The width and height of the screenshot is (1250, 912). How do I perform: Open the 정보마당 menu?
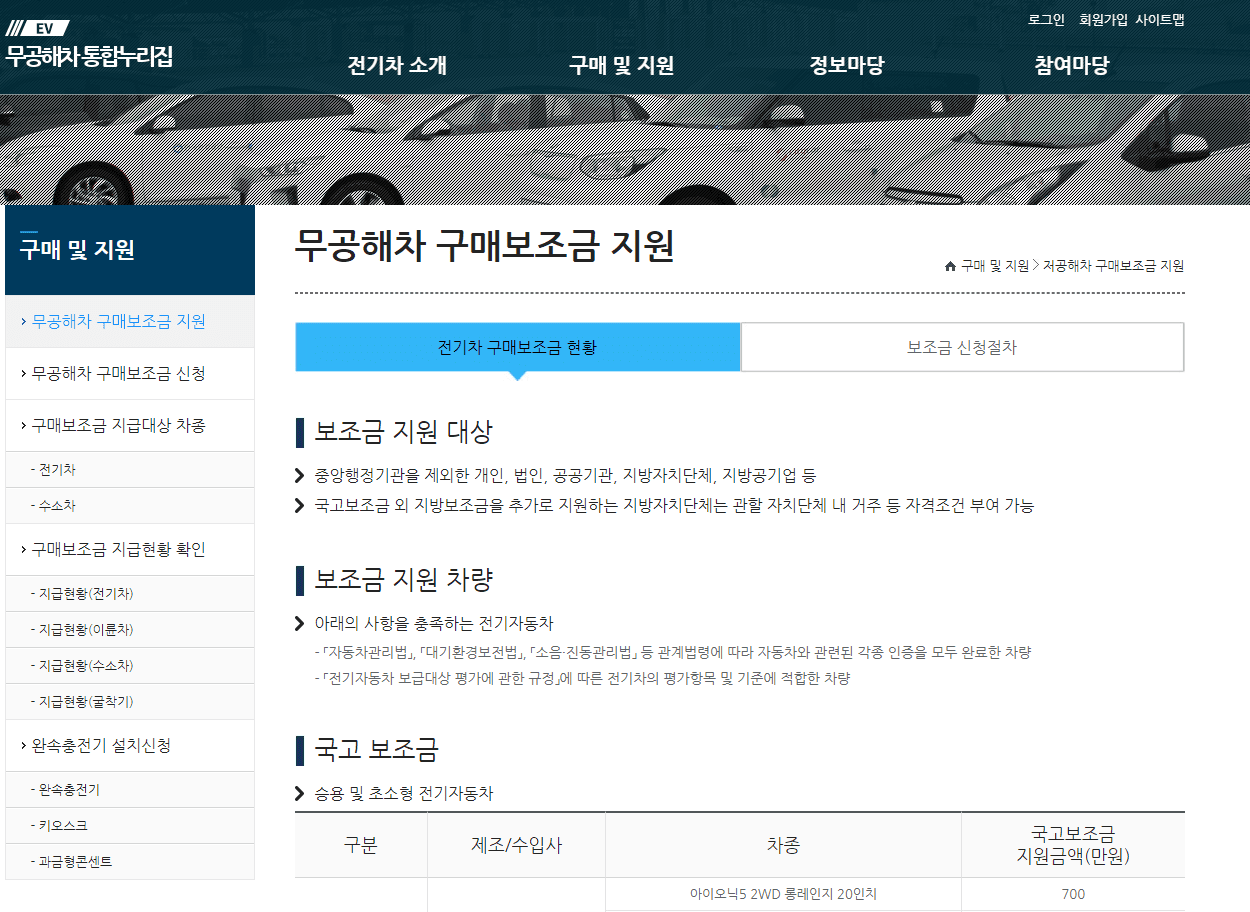[846, 64]
